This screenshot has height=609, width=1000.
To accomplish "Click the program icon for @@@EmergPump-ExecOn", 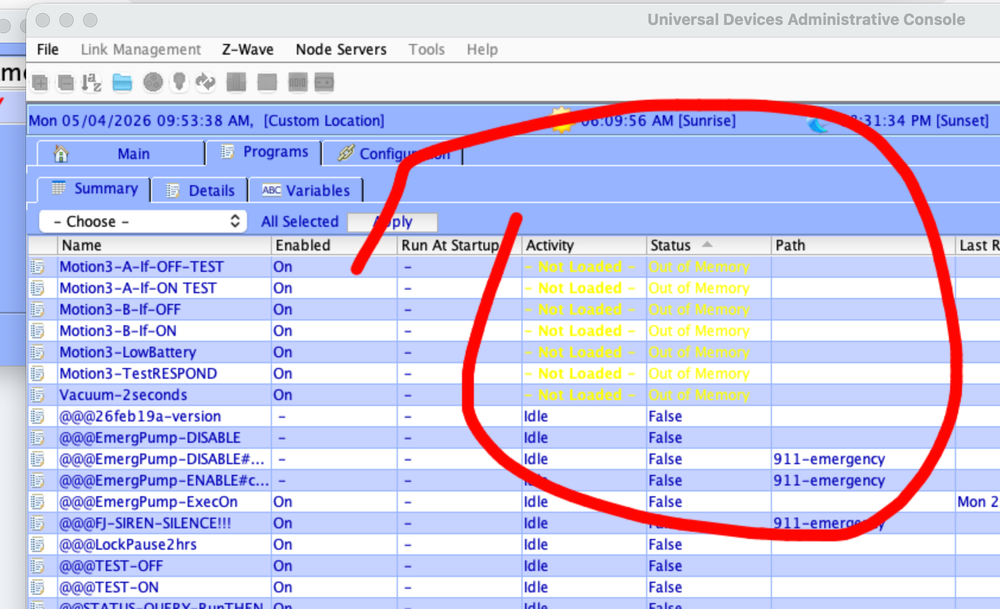I will click(x=38, y=502).
